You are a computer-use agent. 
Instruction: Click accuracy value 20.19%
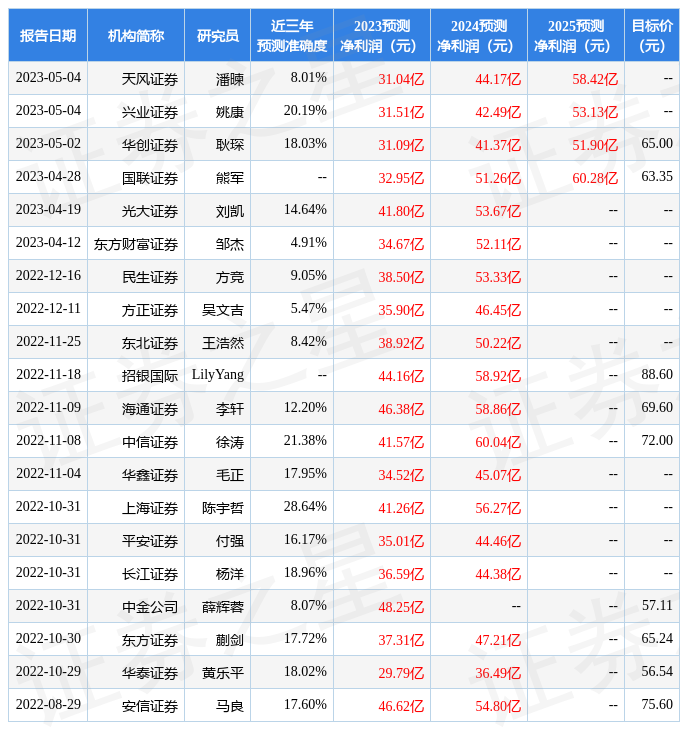pyautogui.click(x=305, y=111)
